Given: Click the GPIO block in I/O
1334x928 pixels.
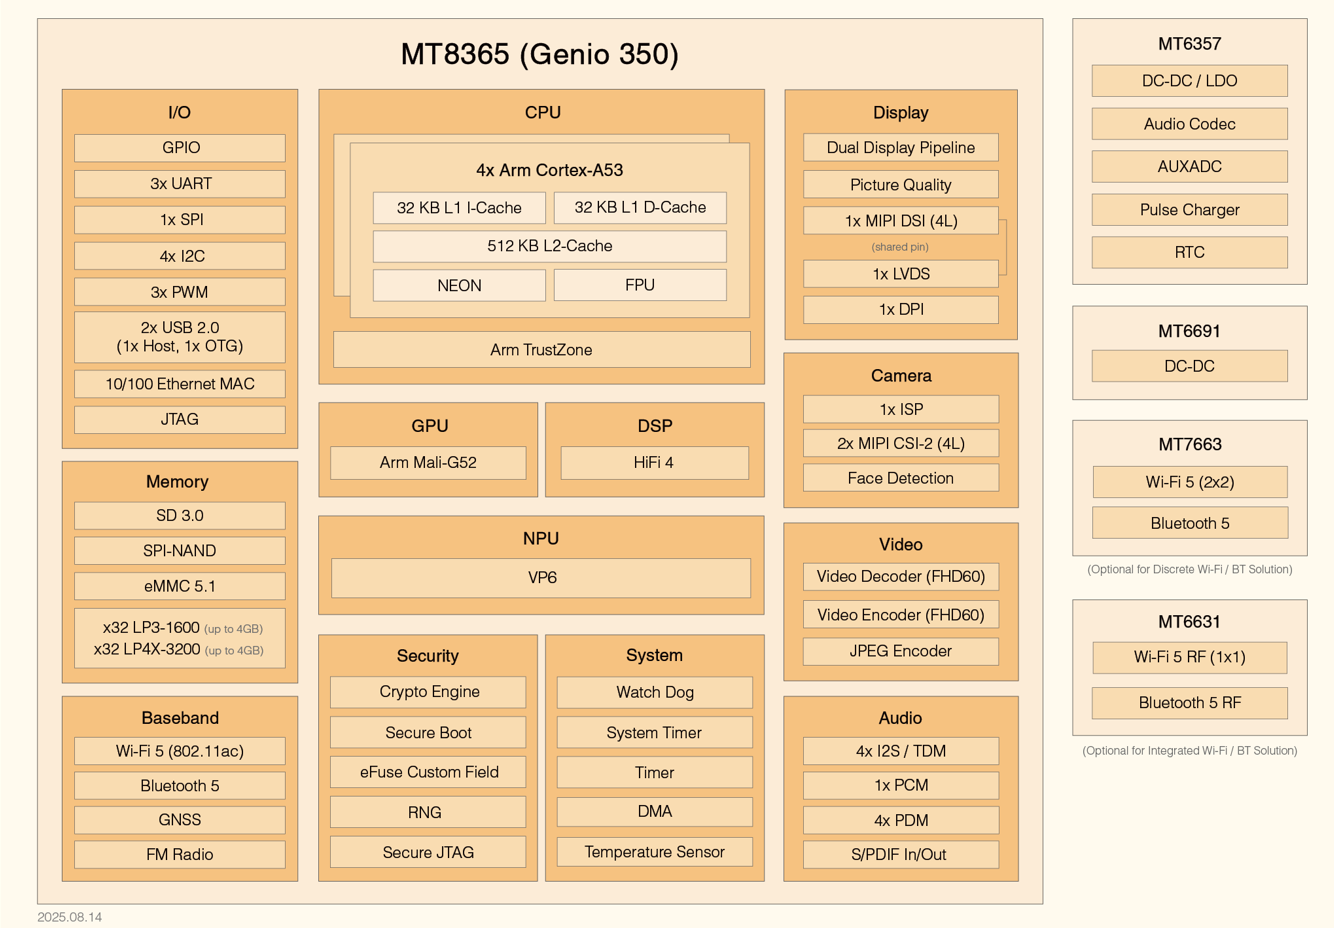Looking at the screenshot, I should coord(180,148).
